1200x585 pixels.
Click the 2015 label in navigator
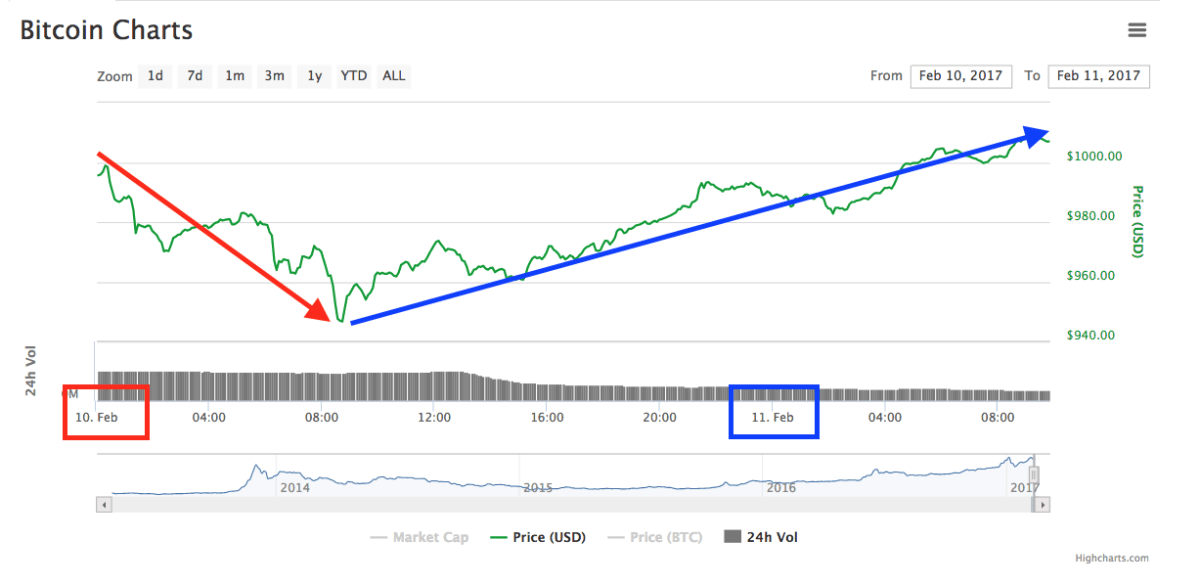point(538,488)
